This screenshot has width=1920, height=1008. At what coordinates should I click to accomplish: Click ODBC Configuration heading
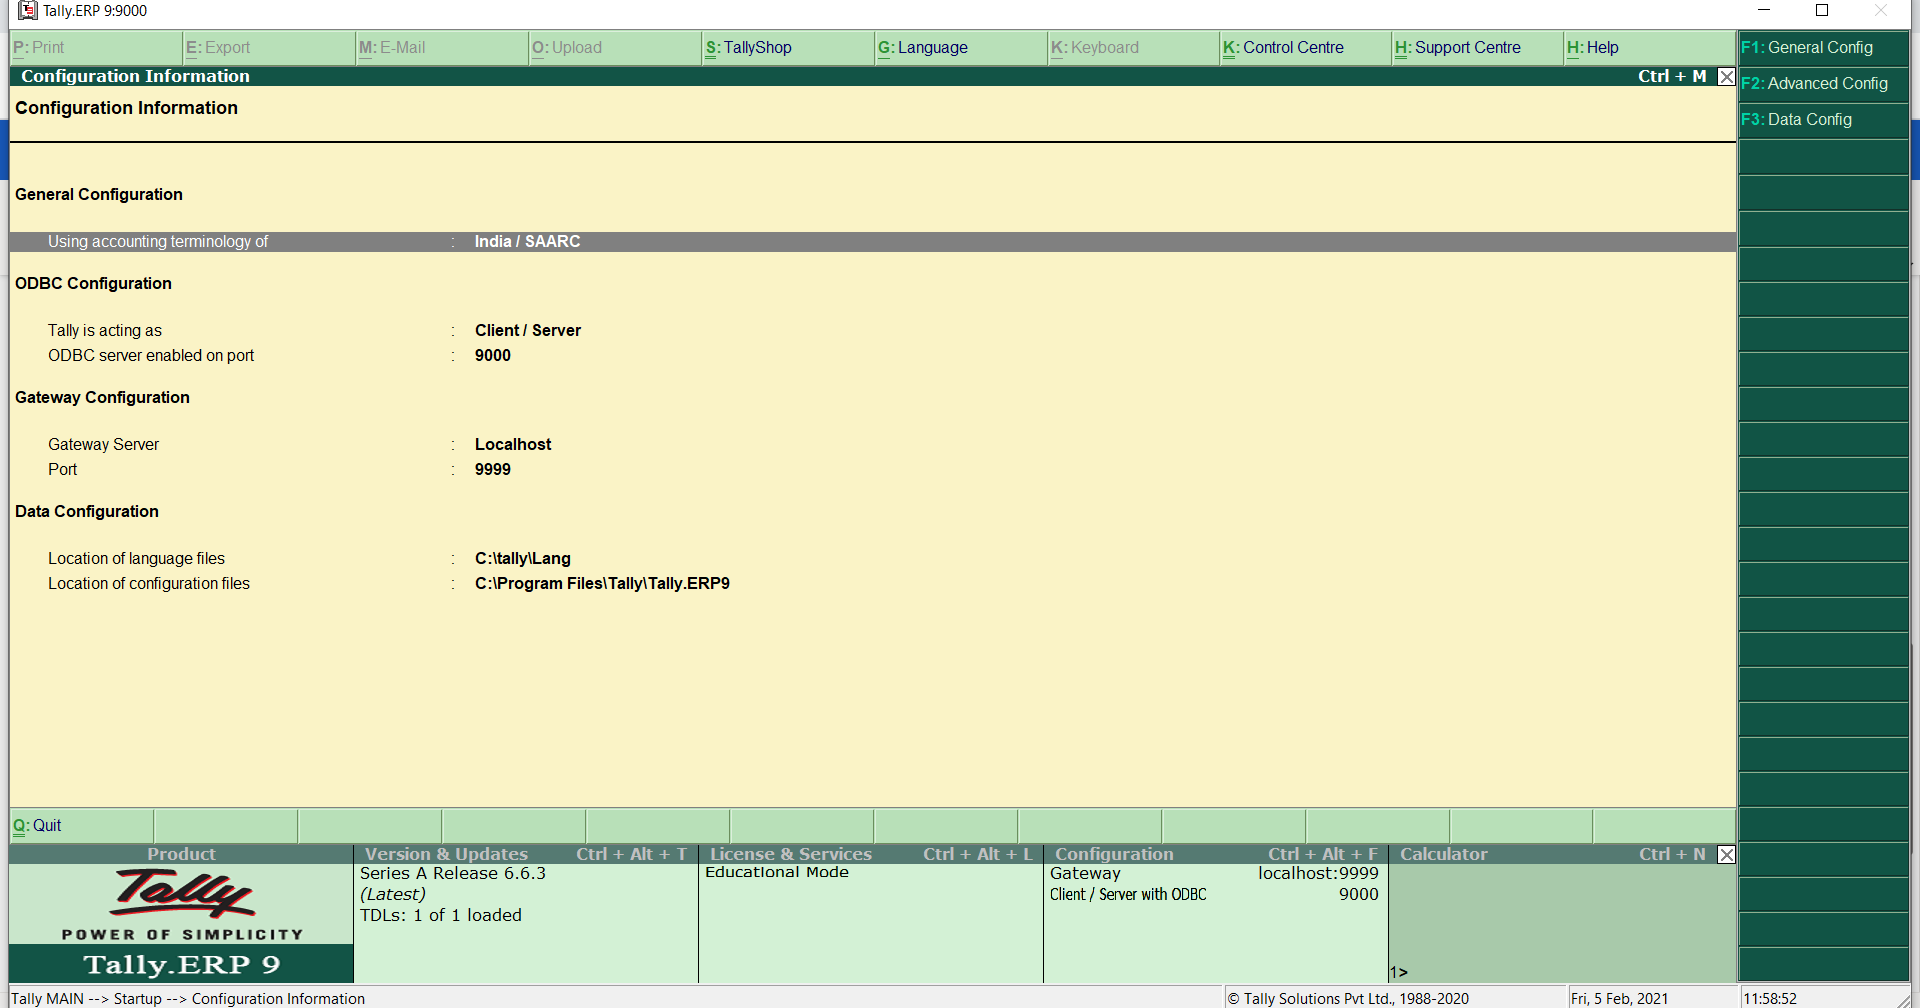tap(93, 284)
